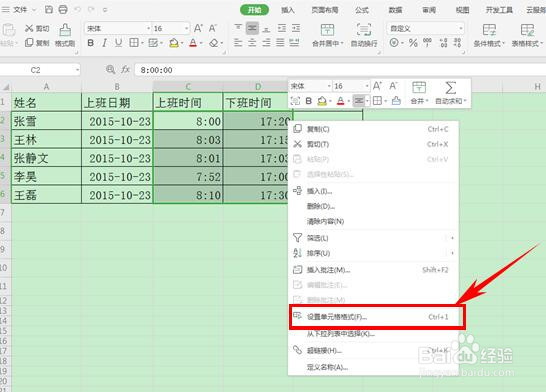Click the increase decimal places icon
This screenshot has width=546, height=392.
pyautogui.click(x=443, y=43)
